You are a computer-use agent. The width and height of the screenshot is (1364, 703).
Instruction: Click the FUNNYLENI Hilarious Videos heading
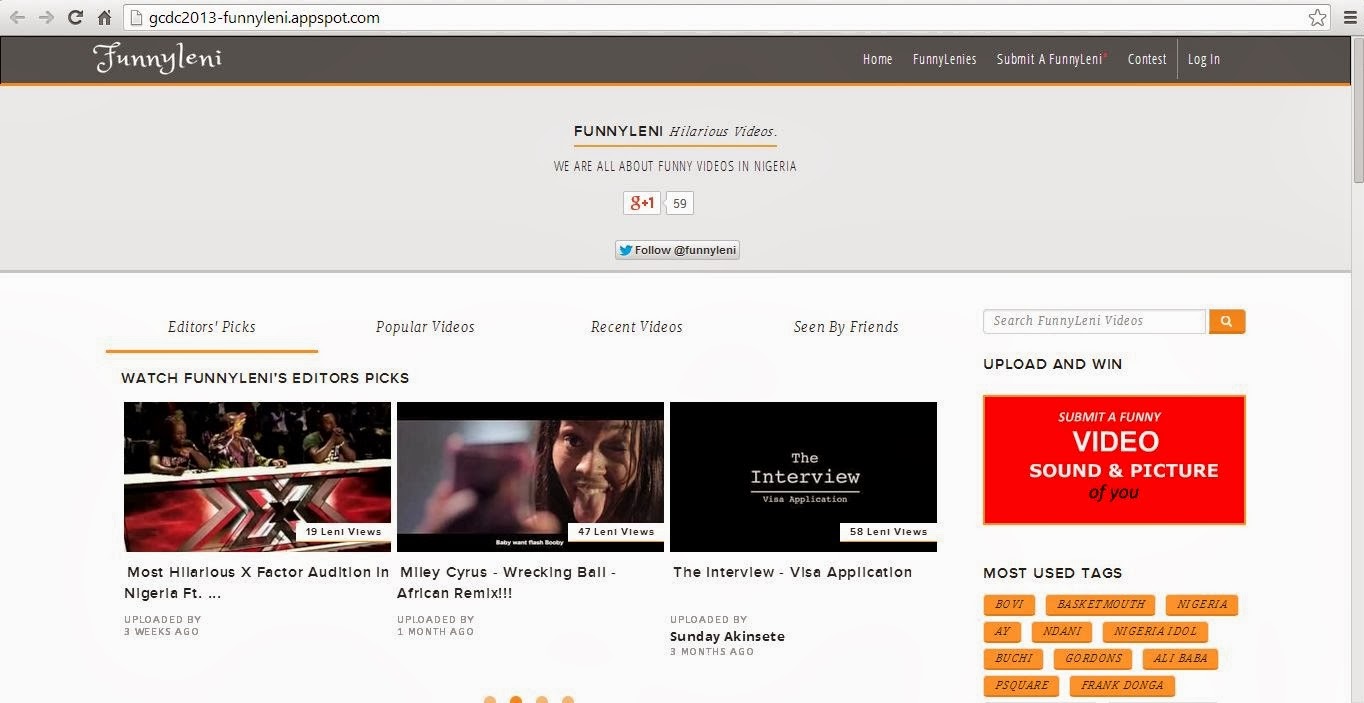pos(675,131)
